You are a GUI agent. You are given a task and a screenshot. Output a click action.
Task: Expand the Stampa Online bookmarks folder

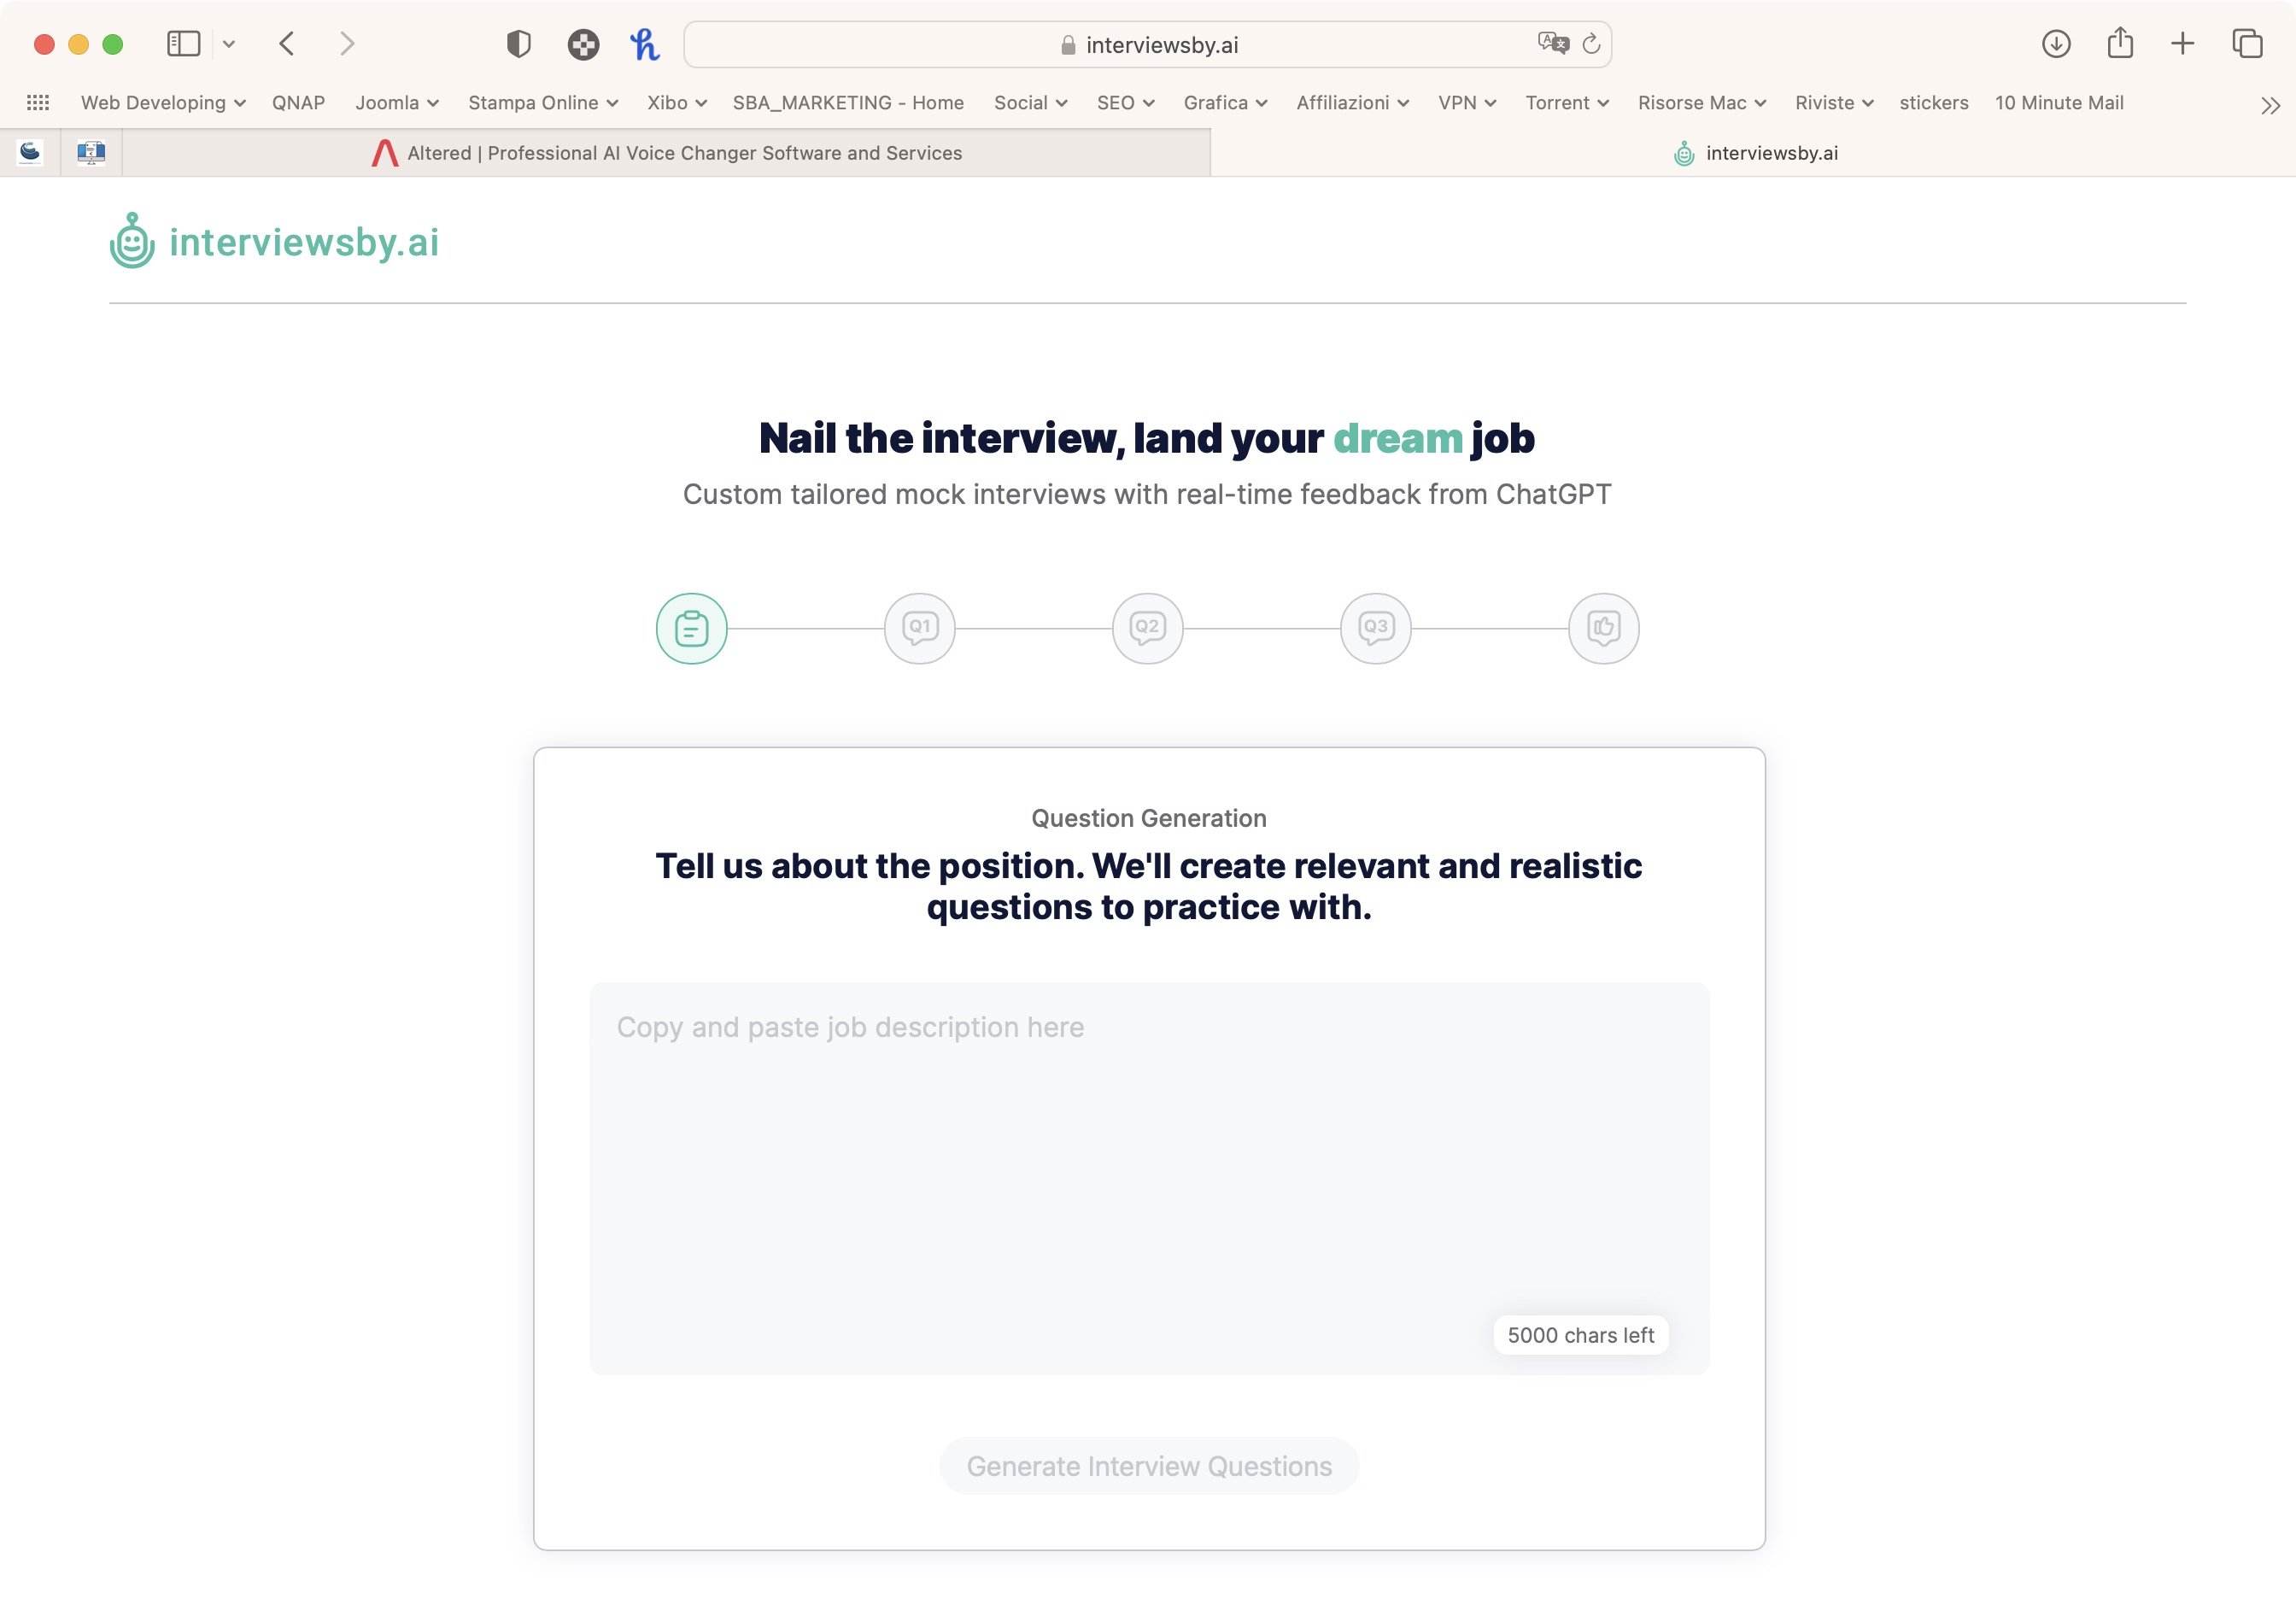[543, 102]
